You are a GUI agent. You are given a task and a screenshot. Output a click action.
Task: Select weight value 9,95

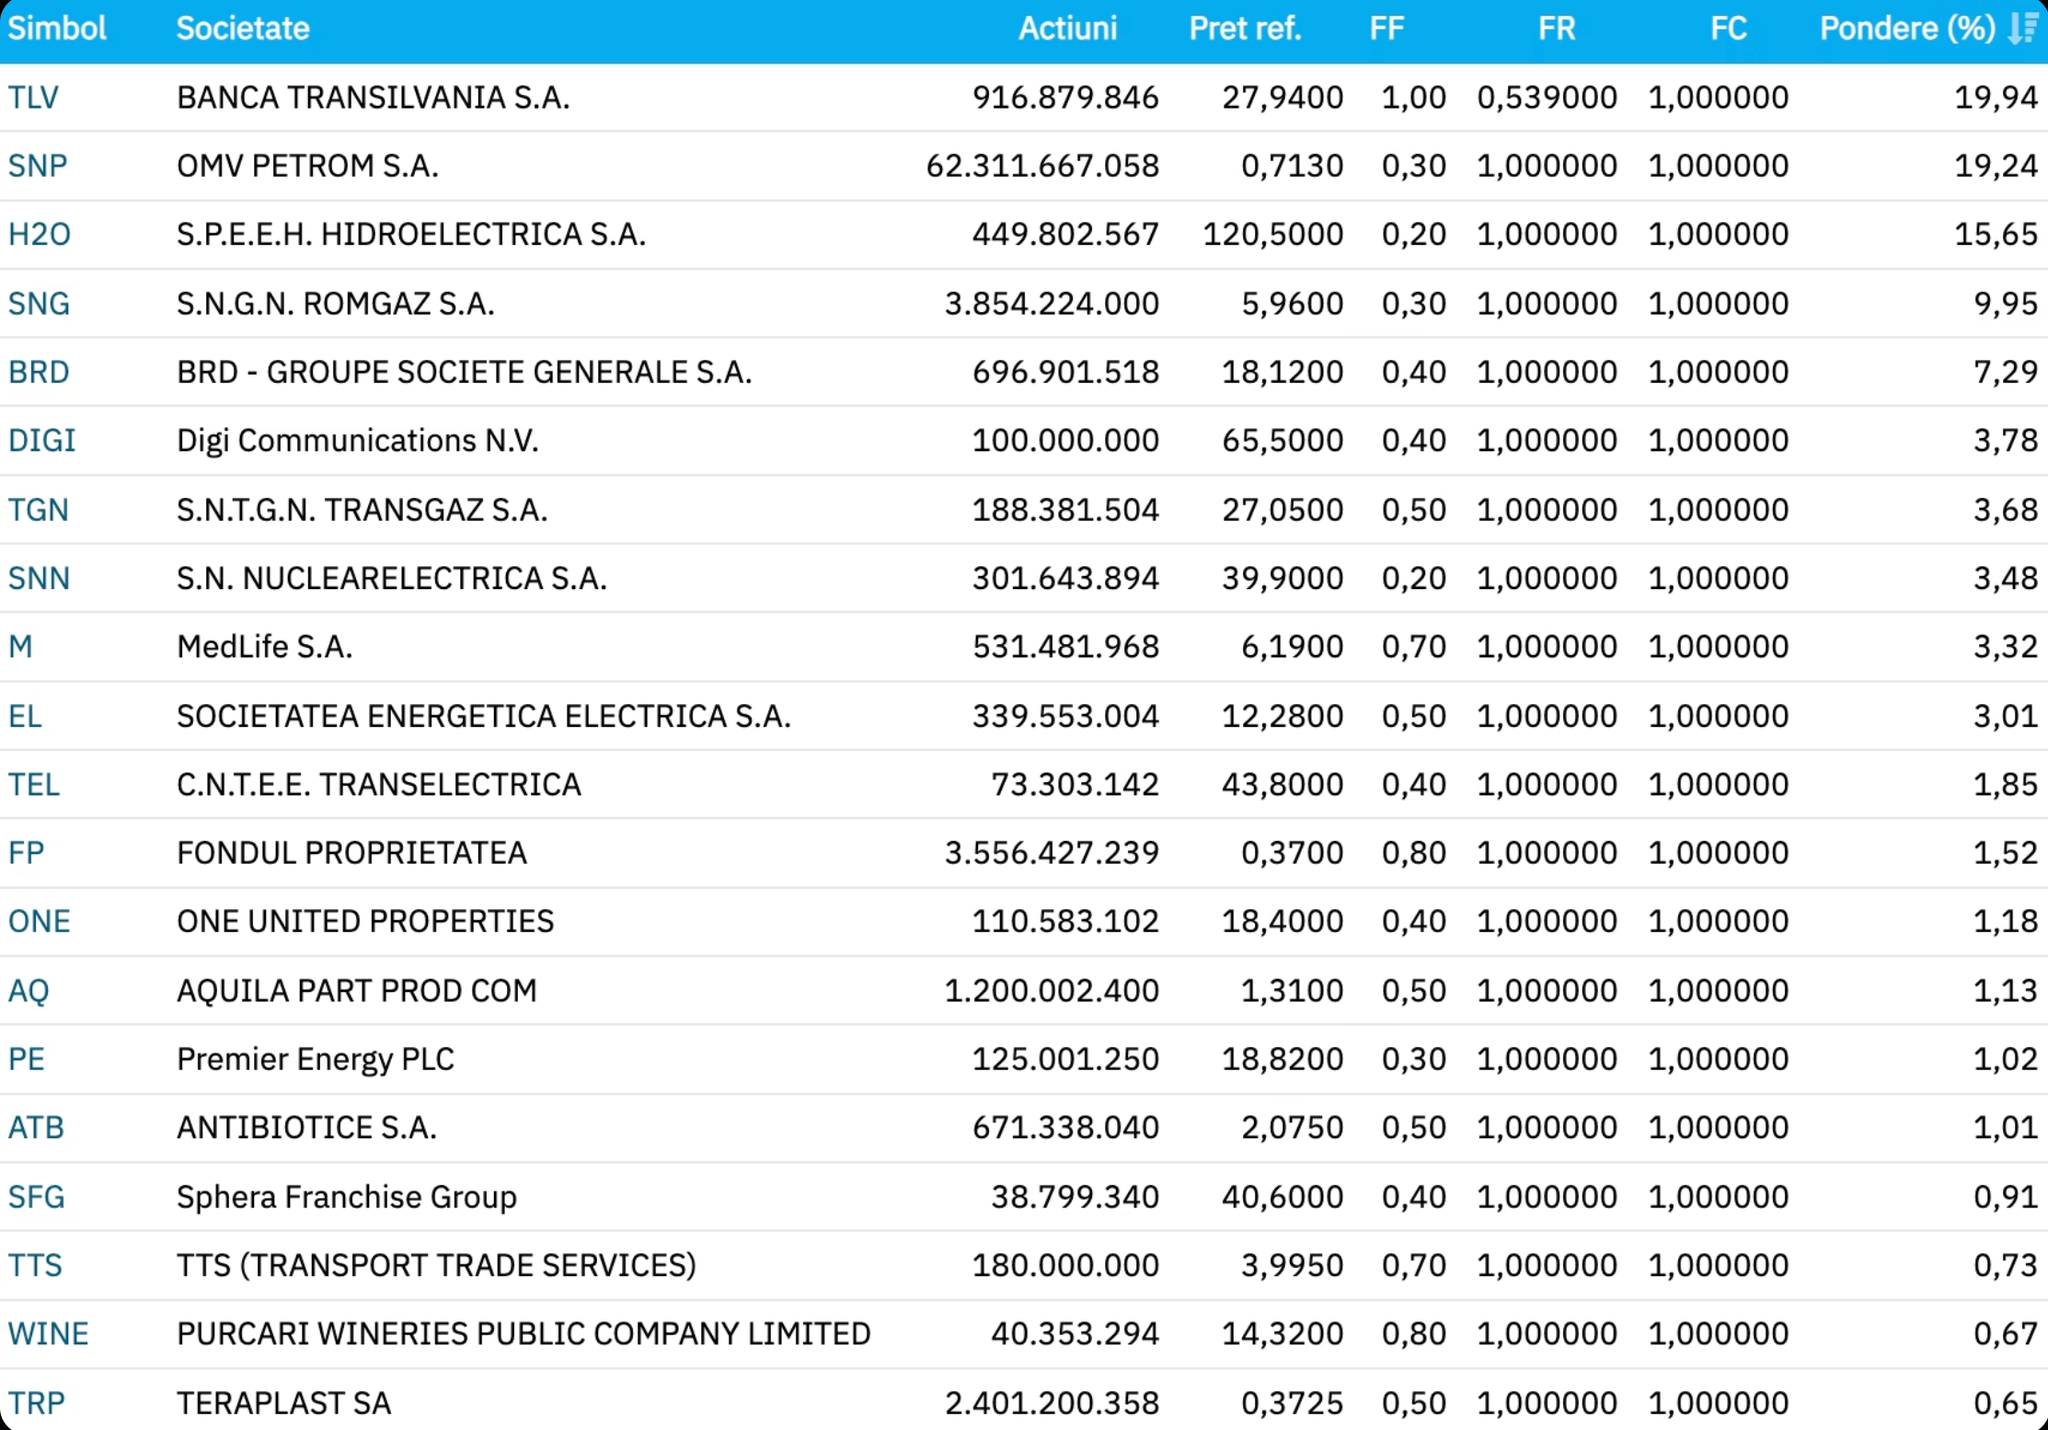tap(2005, 304)
